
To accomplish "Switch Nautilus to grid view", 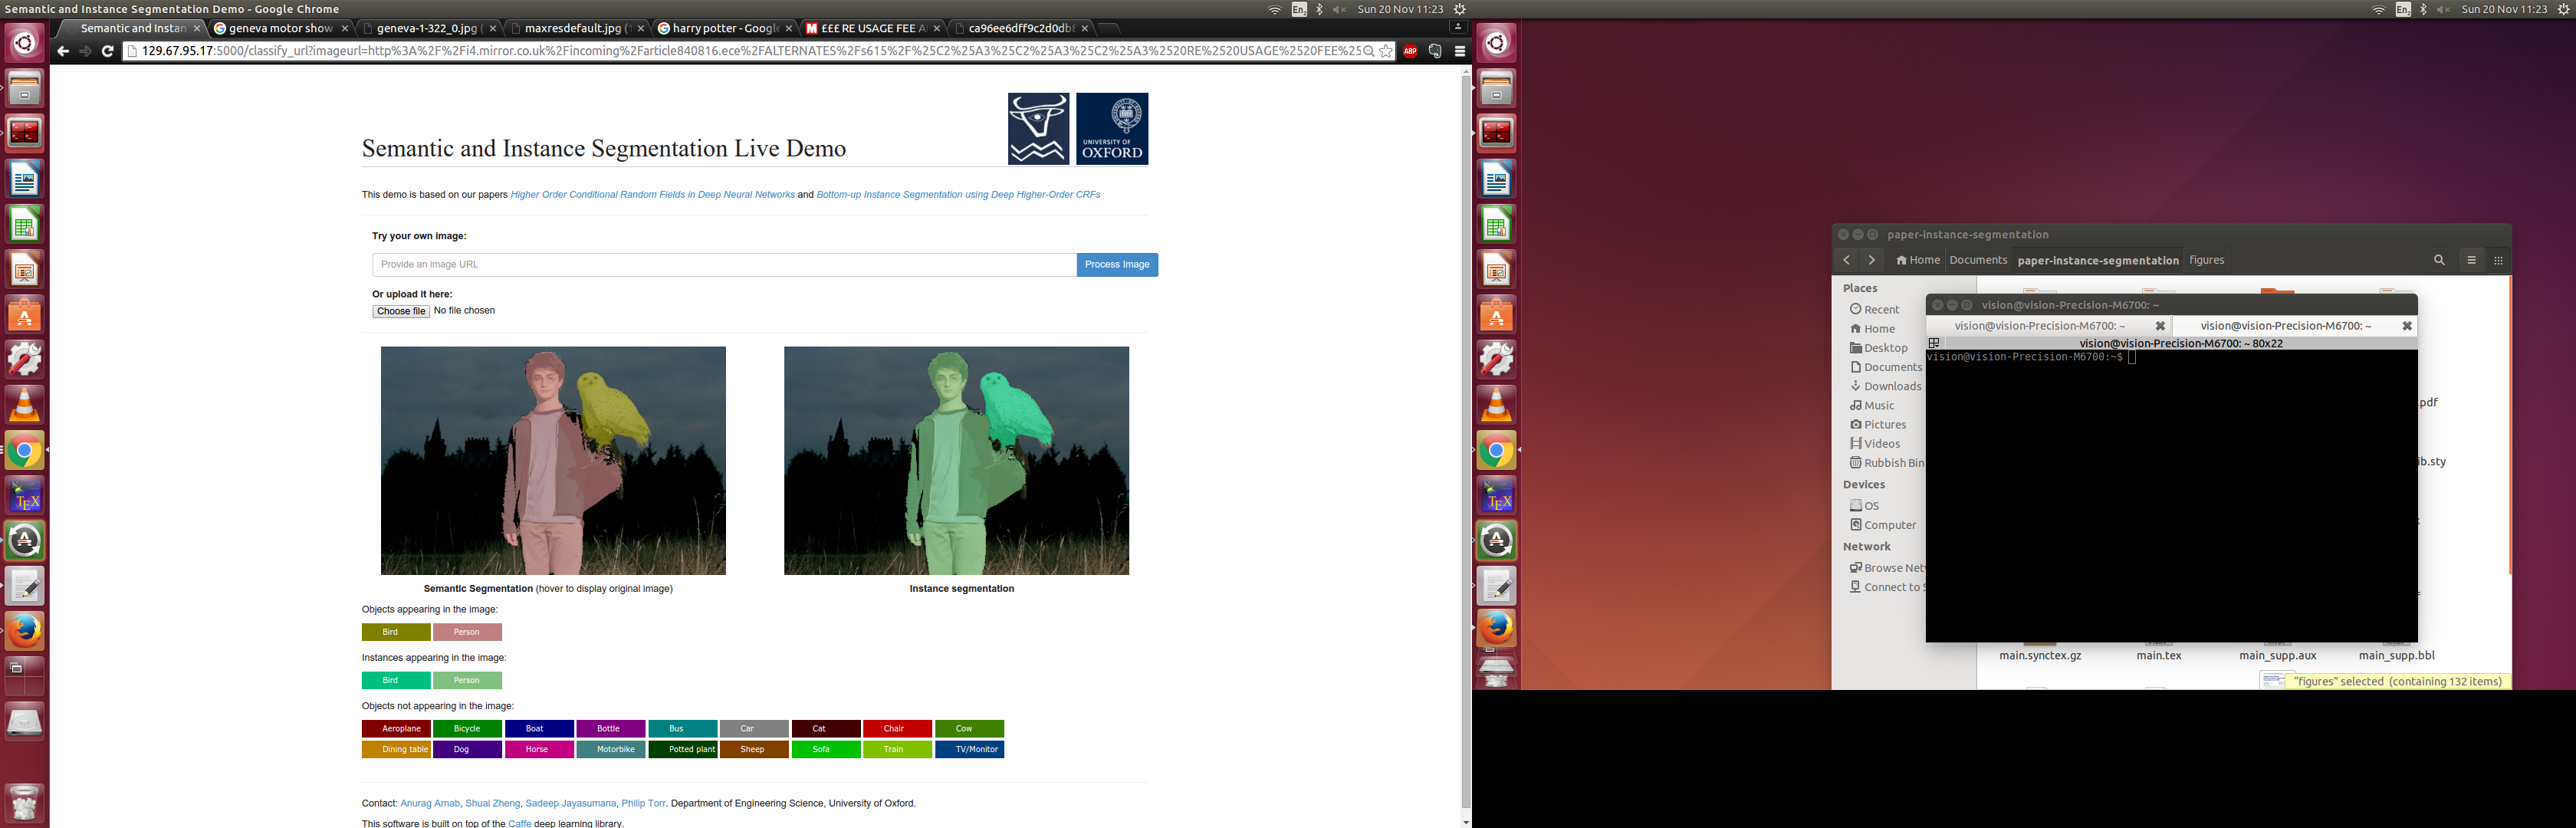I will pyautogui.click(x=2498, y=260).
